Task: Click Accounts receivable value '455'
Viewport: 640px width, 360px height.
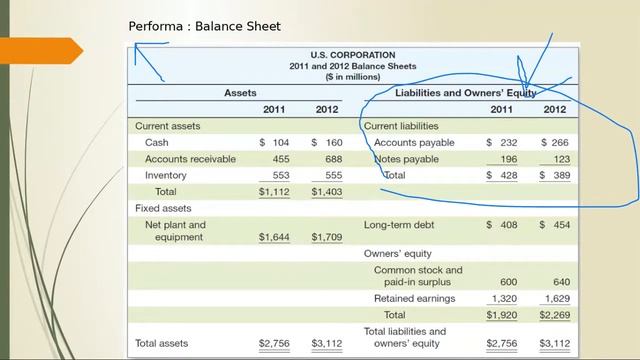Action: 281,159
